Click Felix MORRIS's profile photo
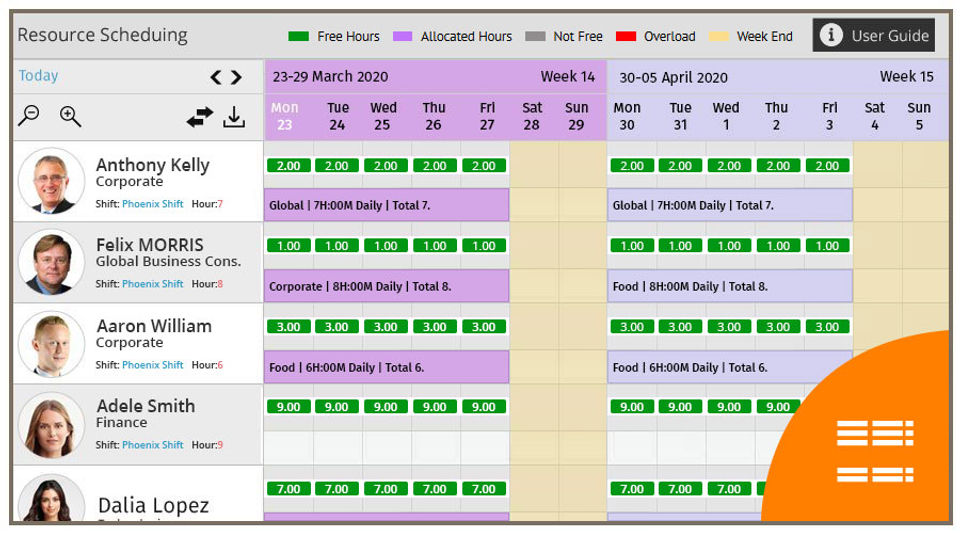Screen dimensions: 960x533 click(51, 262)
